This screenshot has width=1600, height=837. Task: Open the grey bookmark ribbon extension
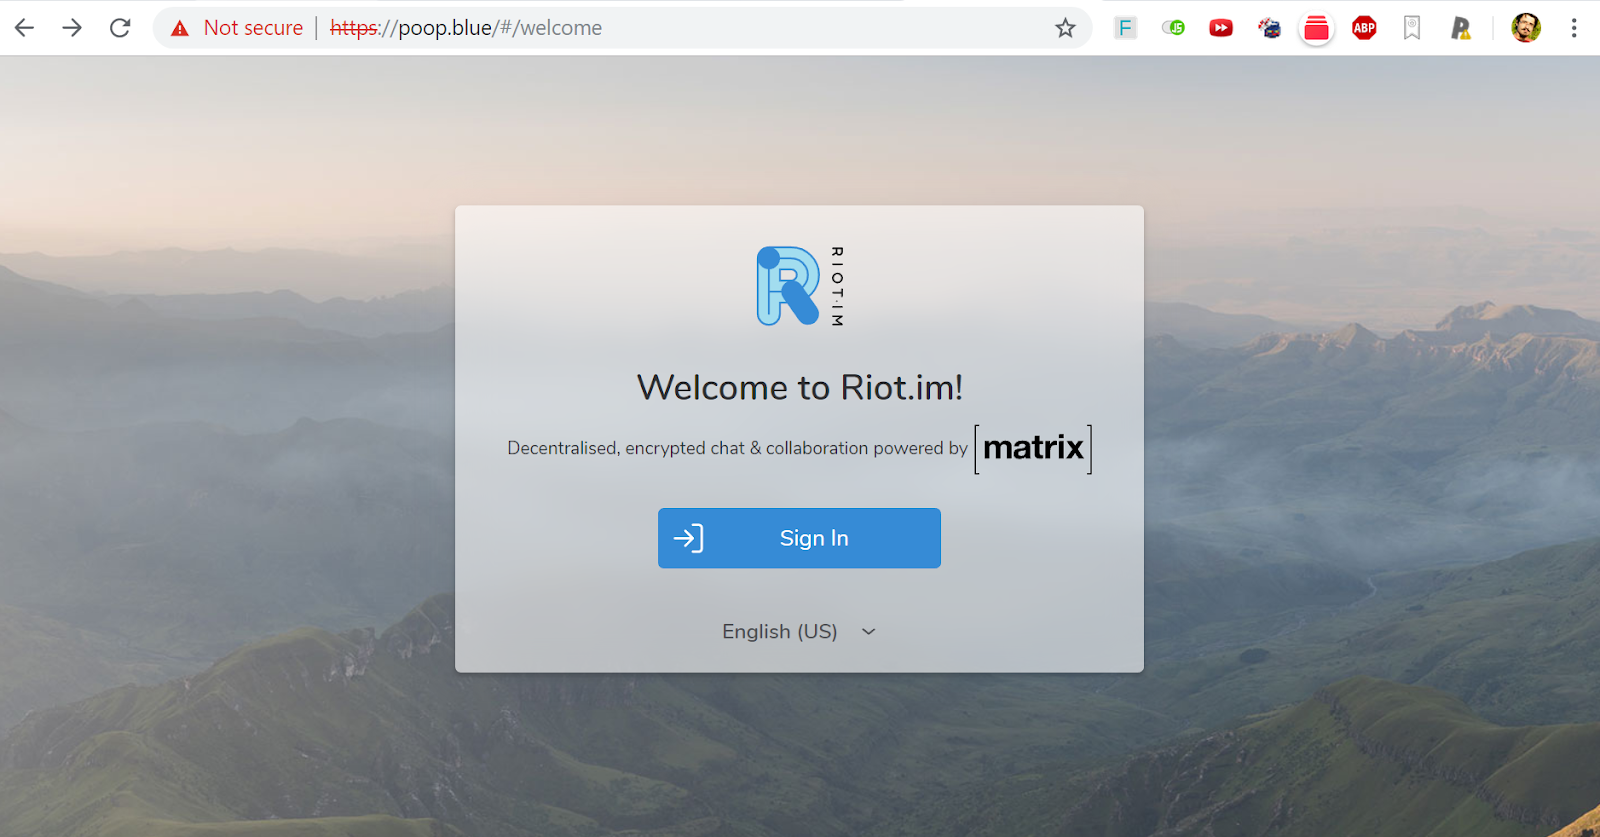(1412, 28)
